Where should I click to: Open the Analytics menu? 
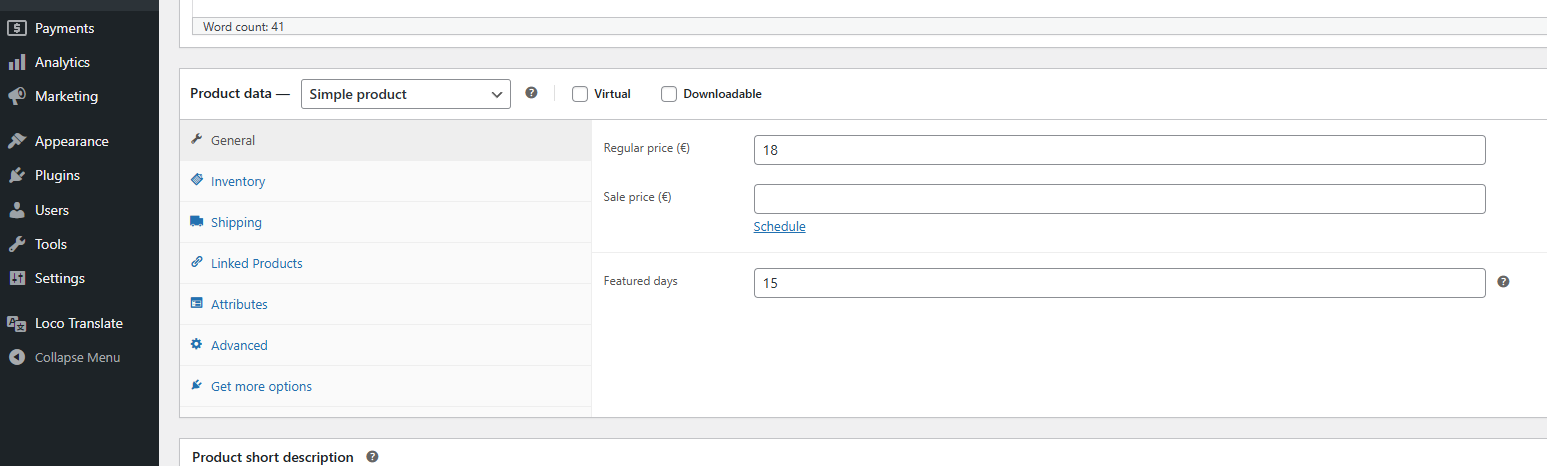click(x=62, y=62)
